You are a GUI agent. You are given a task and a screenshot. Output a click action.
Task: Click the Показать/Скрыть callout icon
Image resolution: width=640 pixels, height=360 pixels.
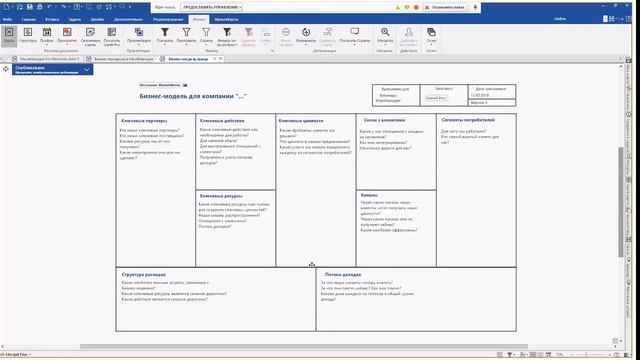355,32
